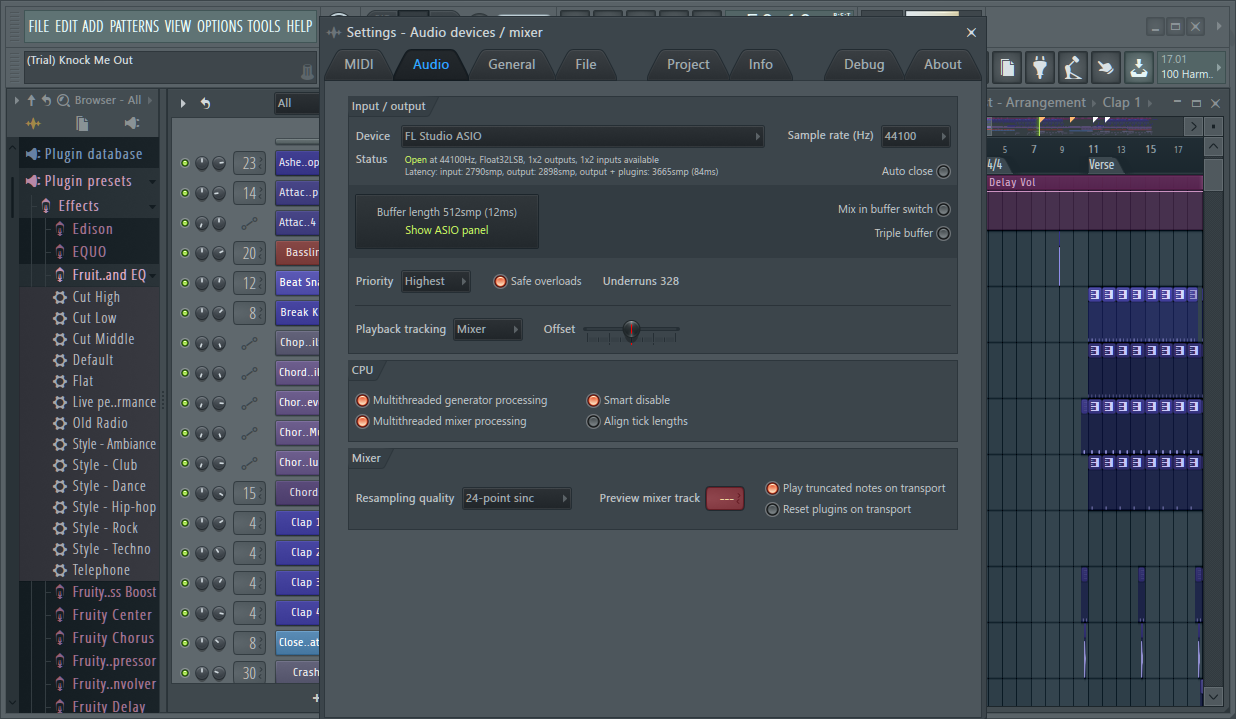This screenshot has height=719, width=1236.
Task: Collapse the Fruit..and EQ presets arrow
Action: pyautogui.click(x=152, y=275)
